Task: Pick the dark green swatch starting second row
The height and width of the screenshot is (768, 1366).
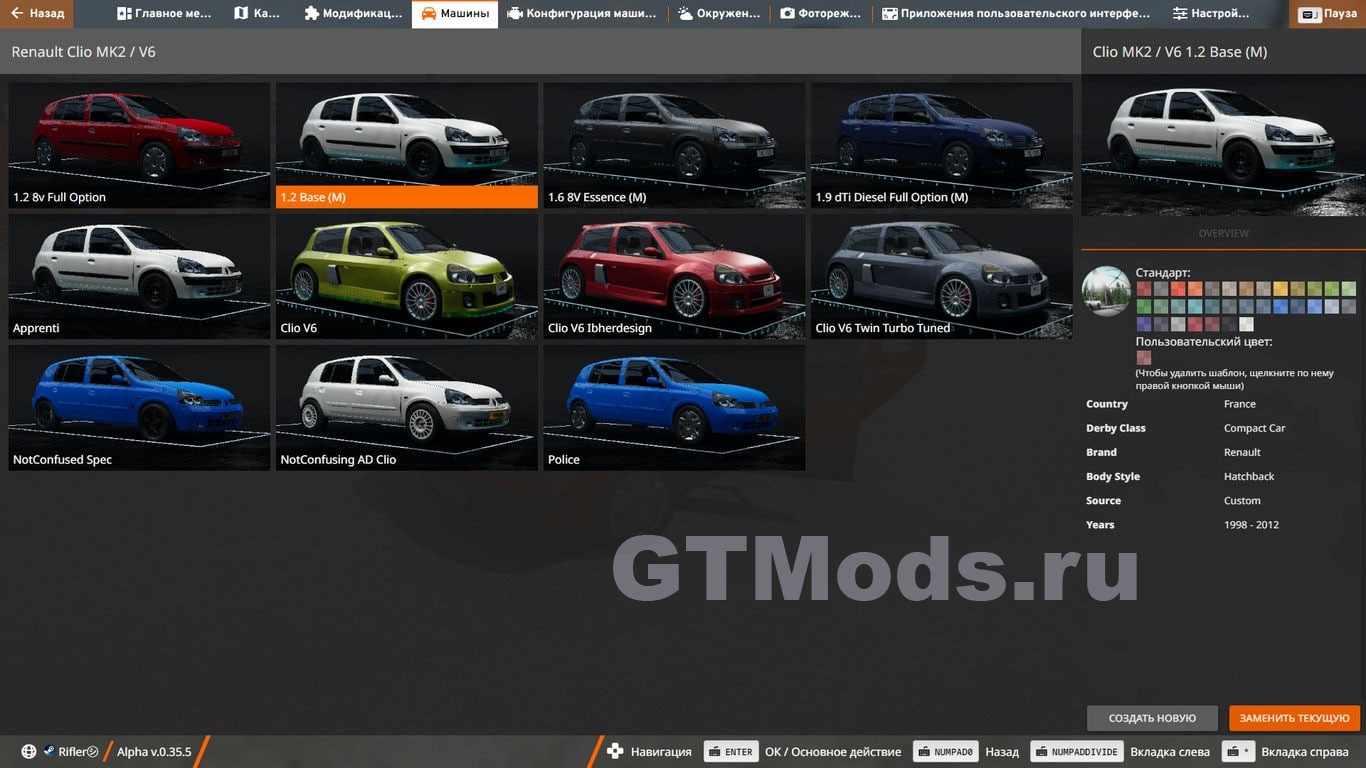Action: click(x=1144, y=307)
